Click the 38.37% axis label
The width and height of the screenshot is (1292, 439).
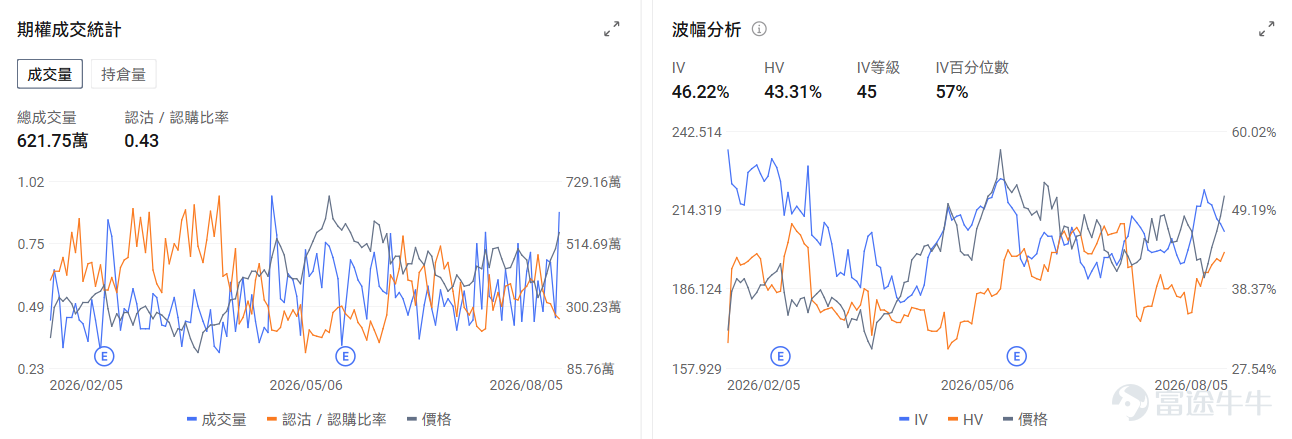pos(1253,289)
